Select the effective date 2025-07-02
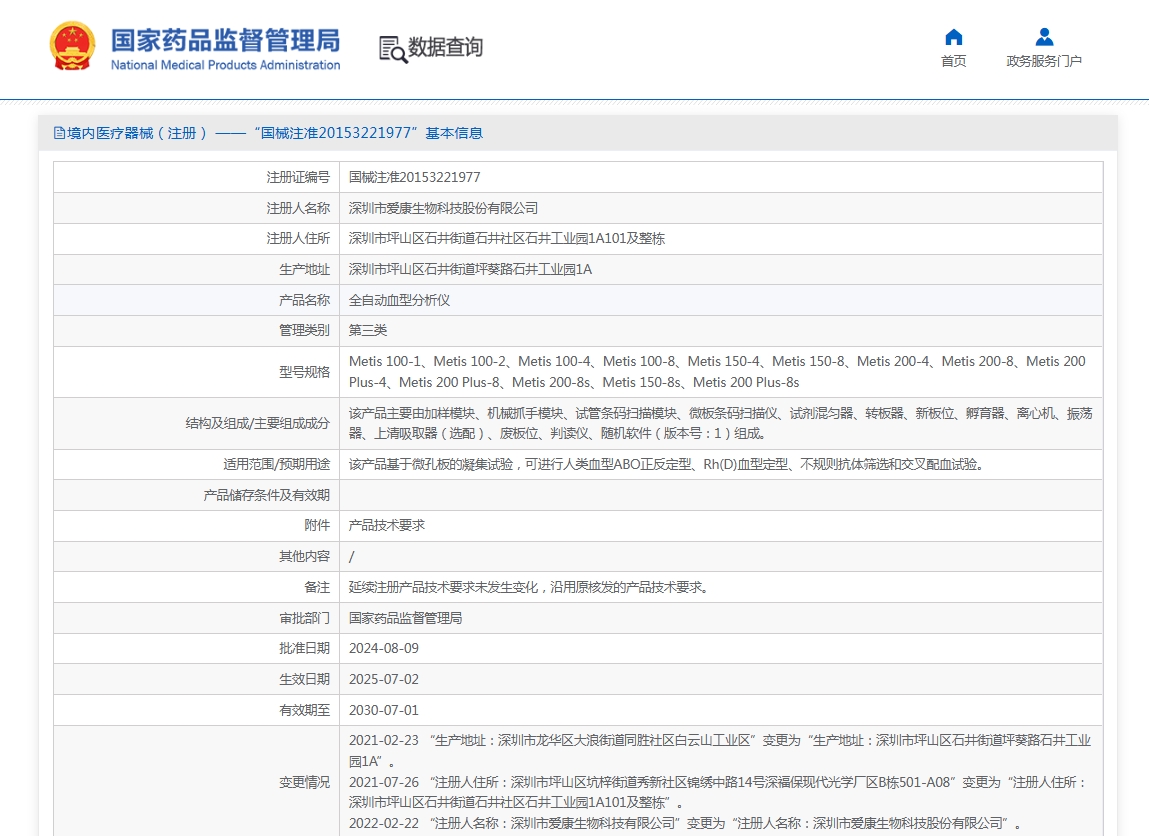The width and height of the screenshot is (1149, 836). pos(384,679)
